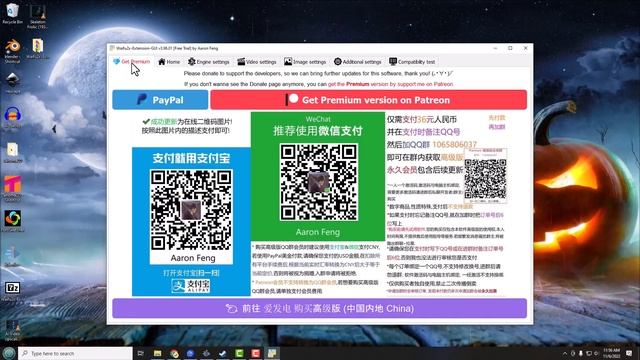640x360 pixels.
Task: Click the Skeleton desktop shortcut icon
Action: [38, 16]
